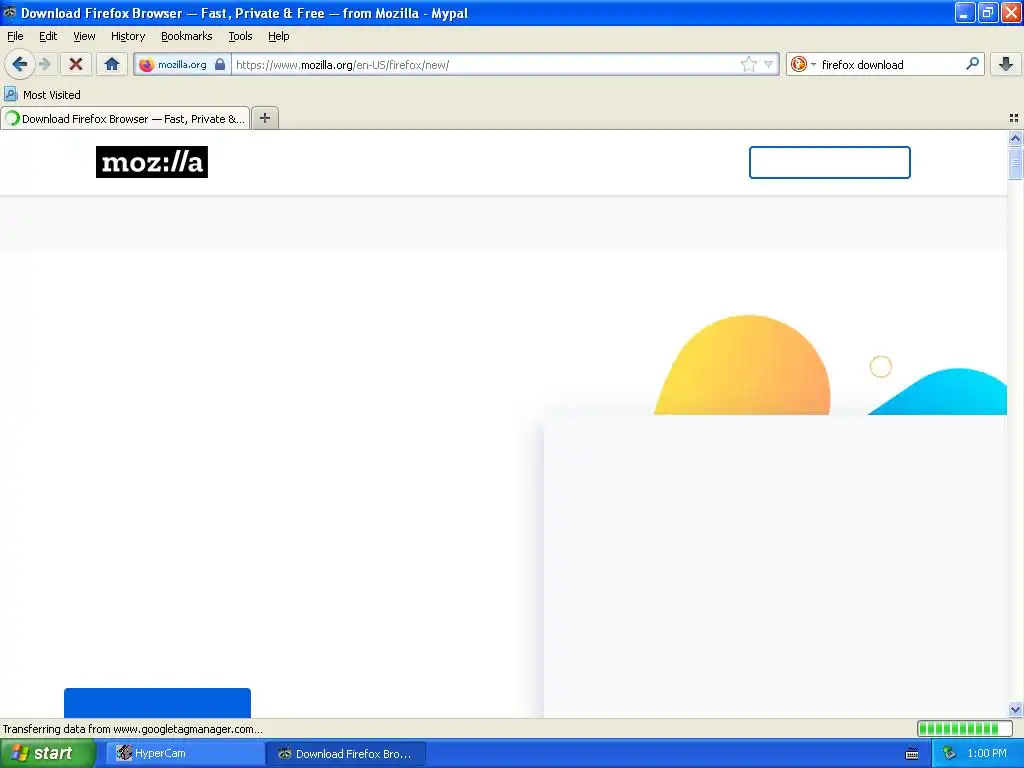Click the 1:00 PM clock
Image resolution: width=1024 pixels, height=768 pixels.
(987, 754)
